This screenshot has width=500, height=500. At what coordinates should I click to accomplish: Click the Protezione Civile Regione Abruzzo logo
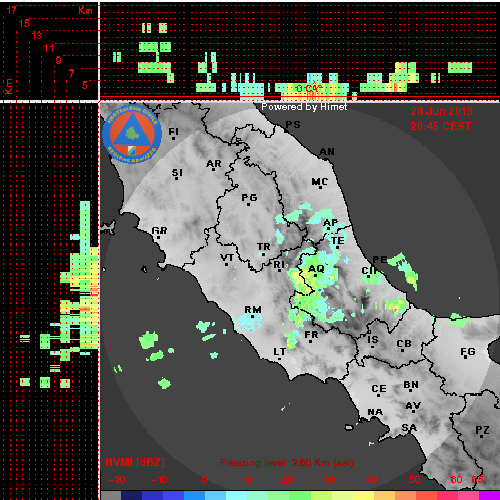[132, 134]
